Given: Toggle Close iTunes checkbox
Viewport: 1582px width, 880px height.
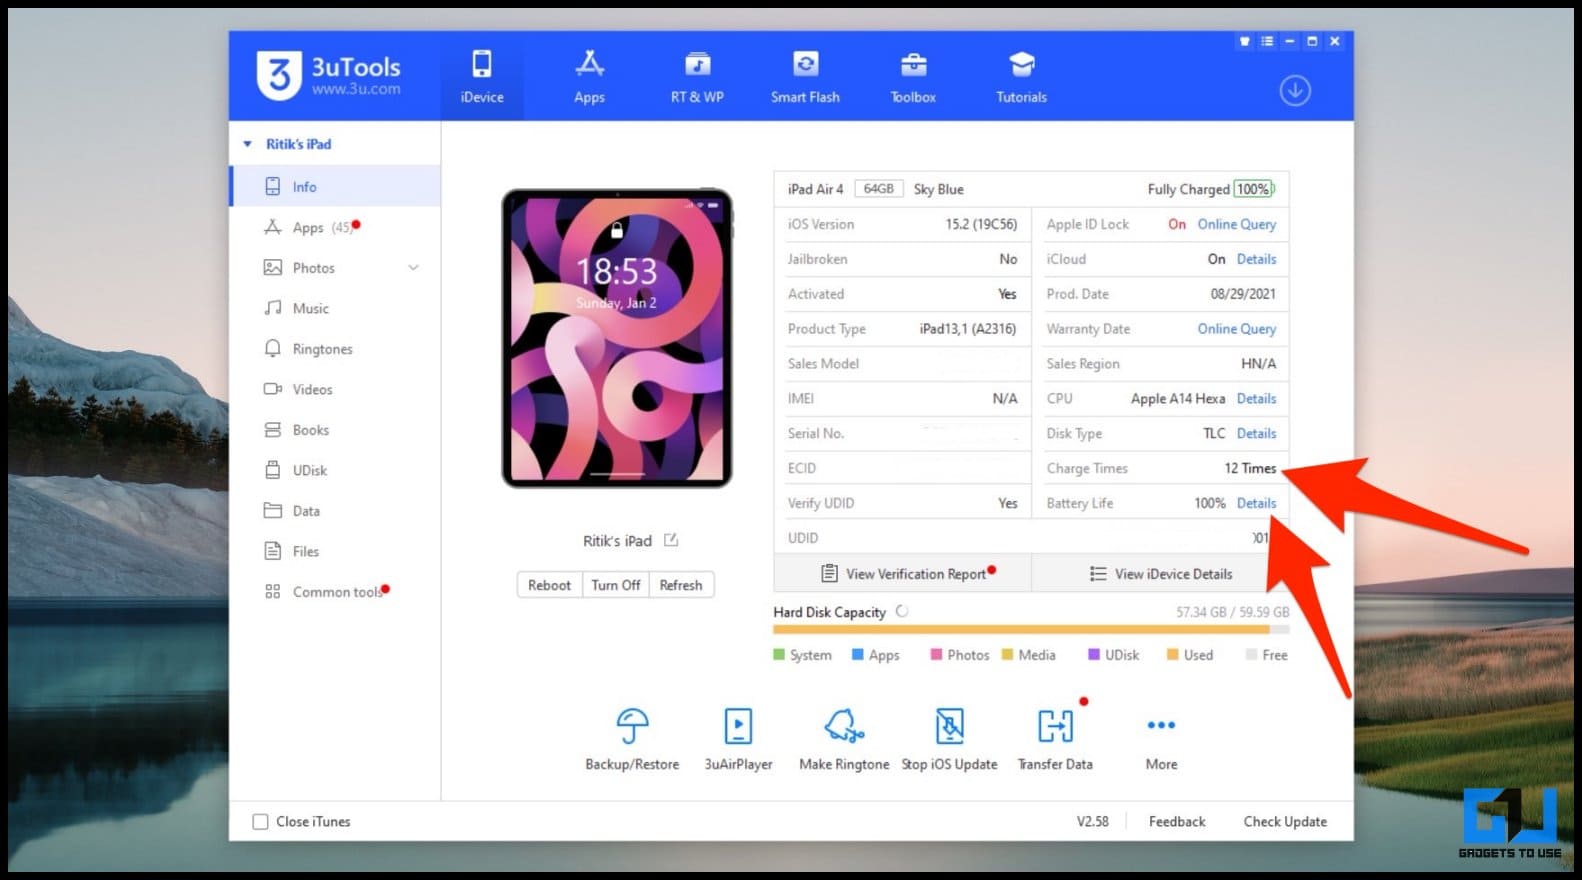Looking at the screenshot, I should pyautogui.click(x=260, y=821).
